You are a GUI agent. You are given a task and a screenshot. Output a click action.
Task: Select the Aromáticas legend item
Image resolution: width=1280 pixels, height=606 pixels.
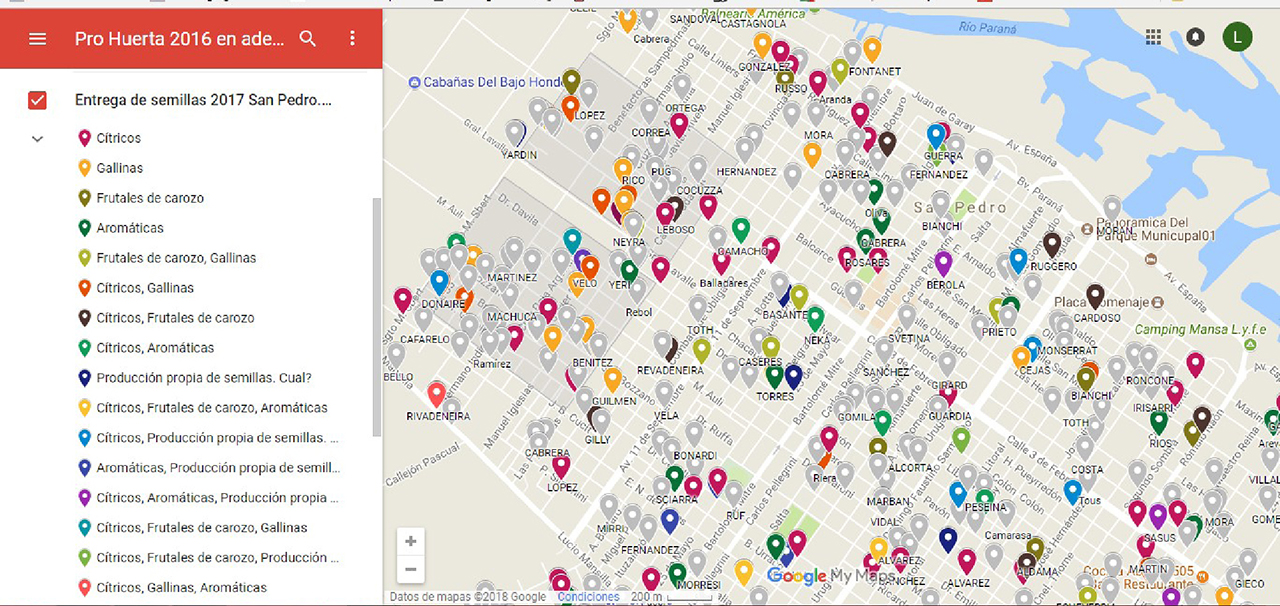(130, 228)
